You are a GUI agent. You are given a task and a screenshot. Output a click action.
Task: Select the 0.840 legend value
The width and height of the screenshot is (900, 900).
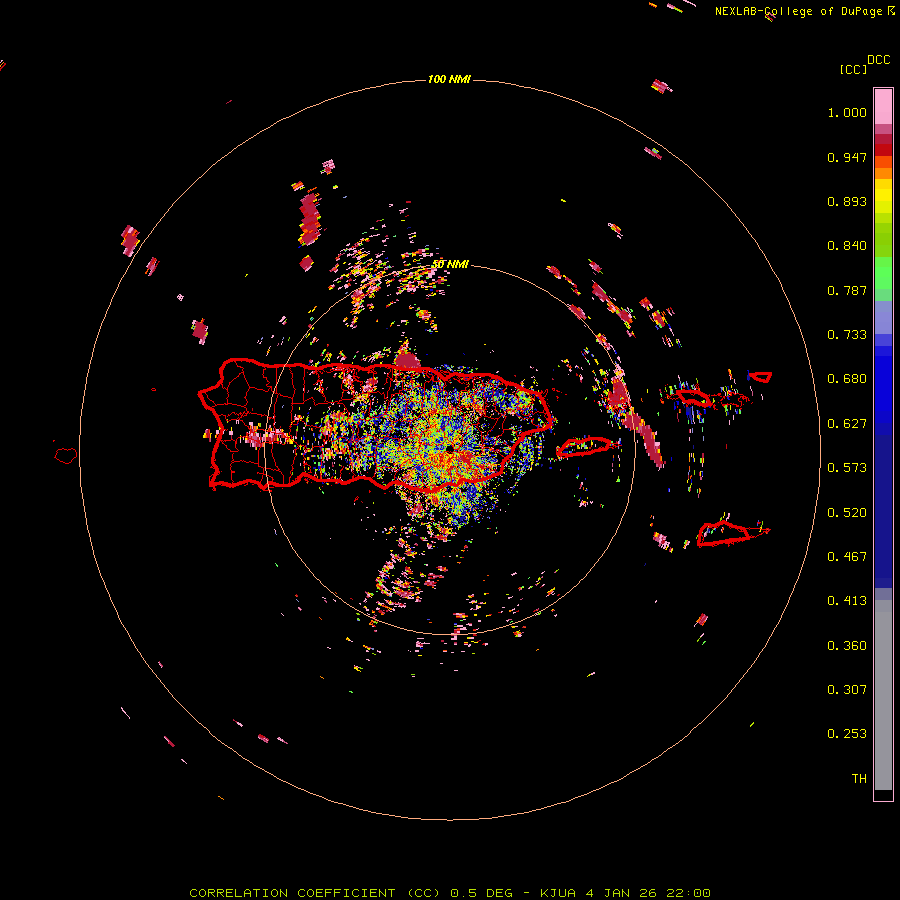pos(847,246)
